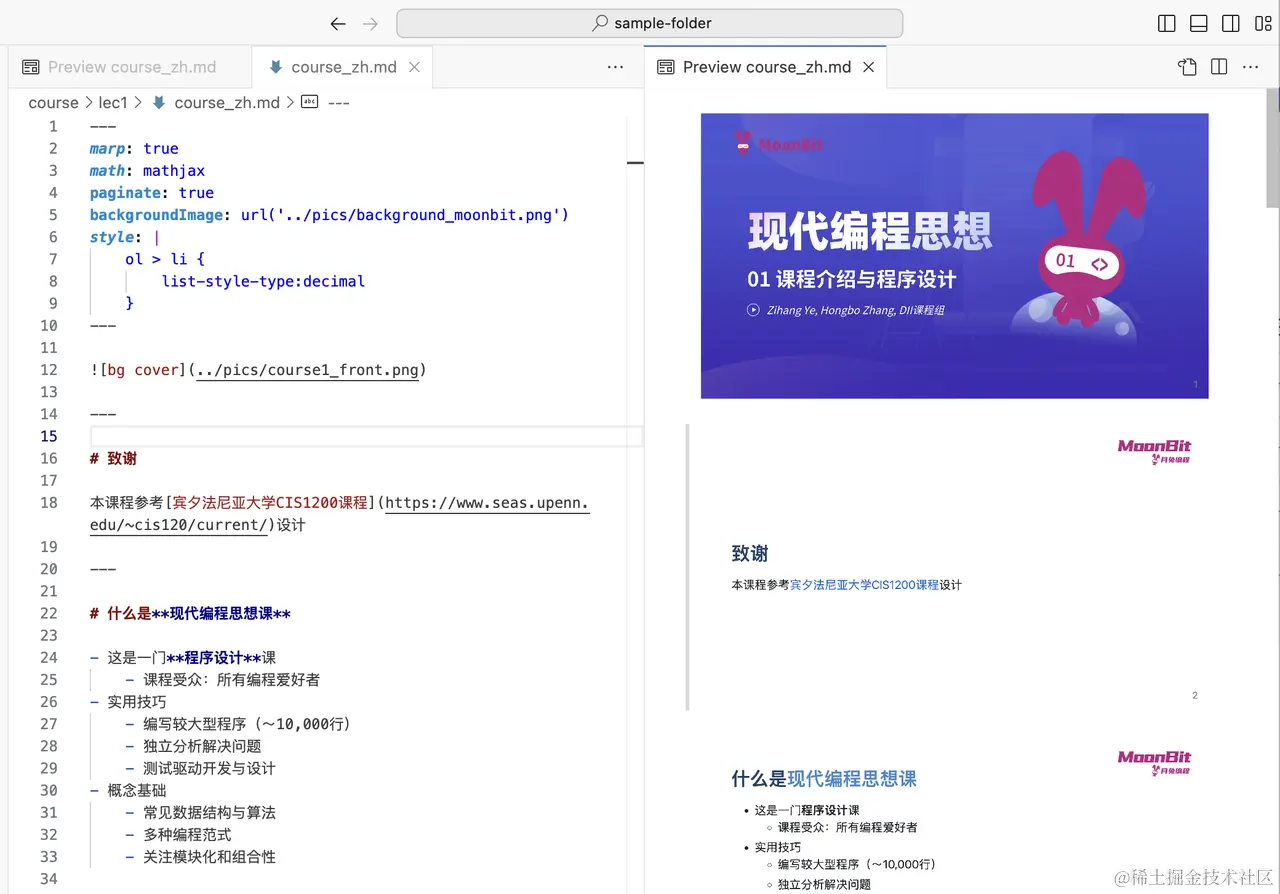The height and width of the screenshot is (894, 1280).
Task: Open More Actions for the left editor group
Action: click(616, 67)
